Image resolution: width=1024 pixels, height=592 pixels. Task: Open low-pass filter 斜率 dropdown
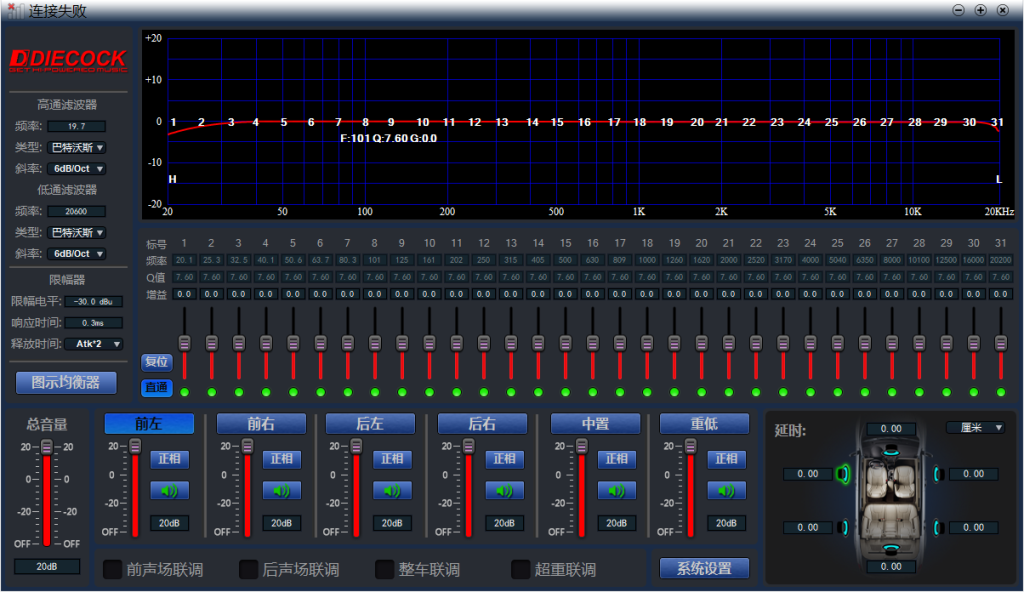pyautogui.click(x=77, y=254)
